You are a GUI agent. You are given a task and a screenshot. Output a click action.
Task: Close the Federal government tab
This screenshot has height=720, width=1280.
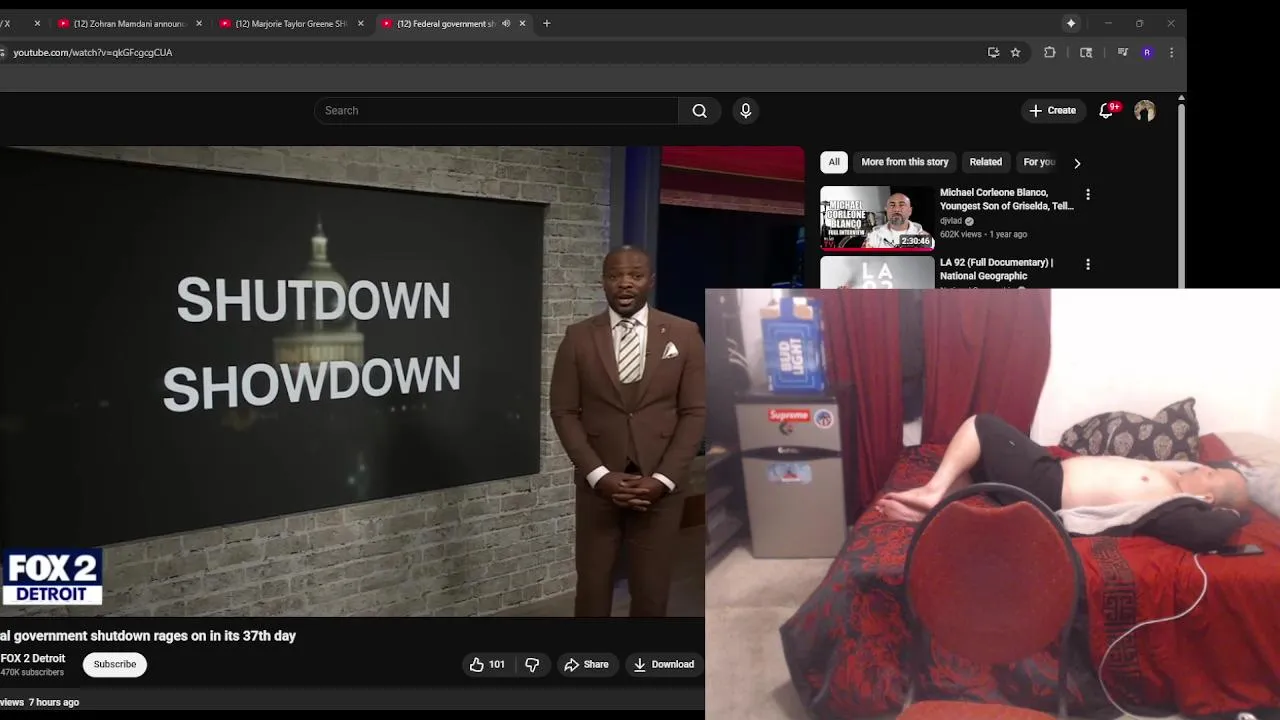[x=522, y=23]
